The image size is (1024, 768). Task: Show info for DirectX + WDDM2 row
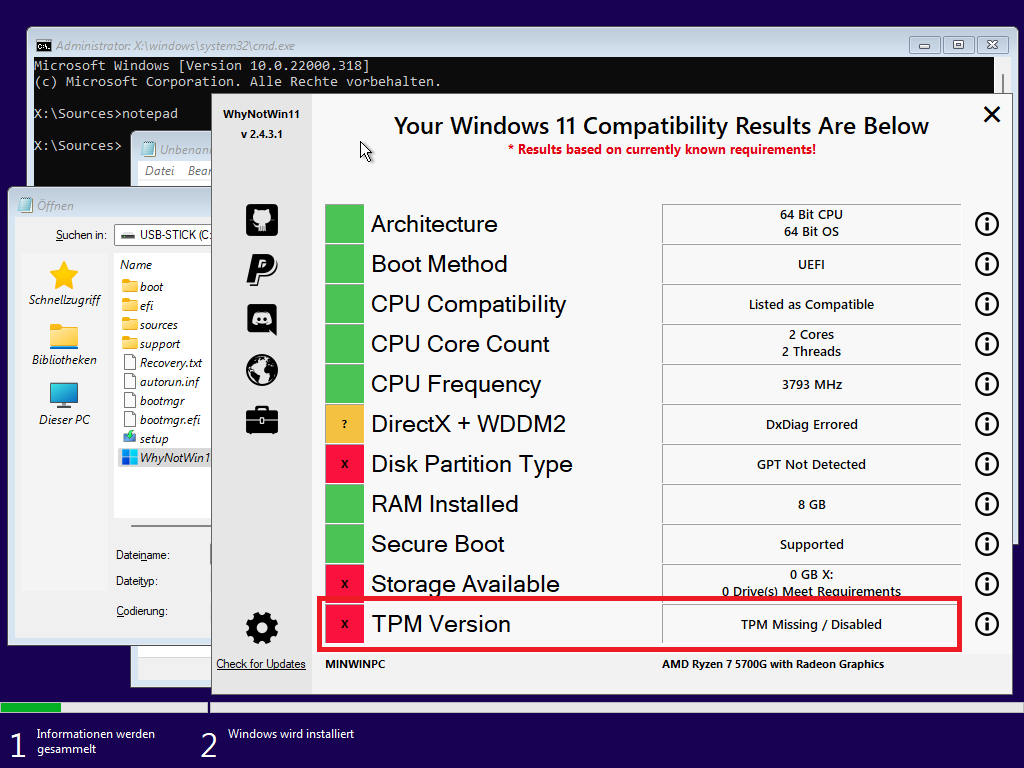[987, 424]
